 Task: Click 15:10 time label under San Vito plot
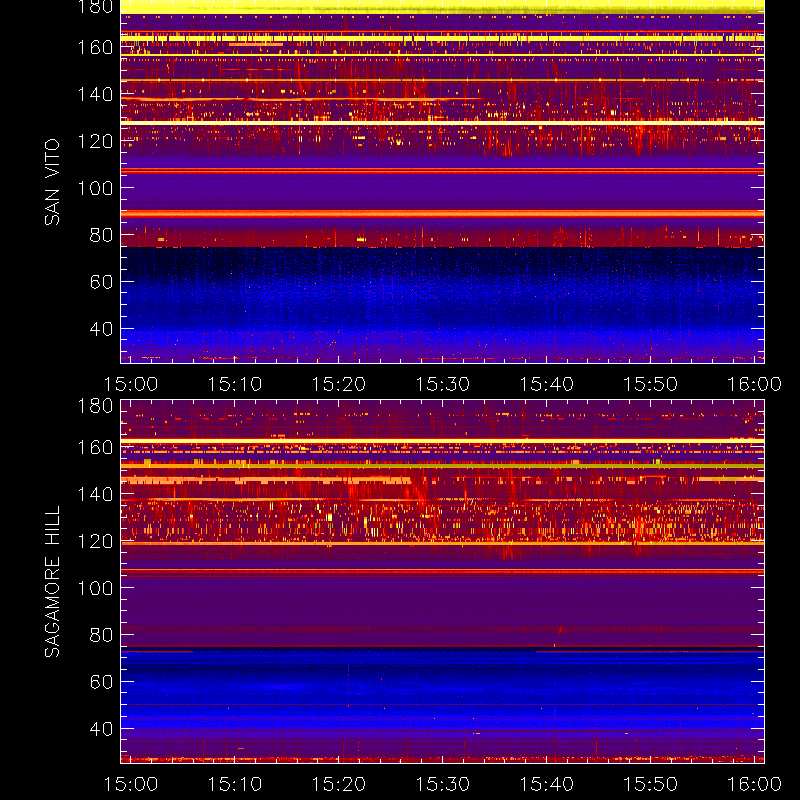coord(235,384)
